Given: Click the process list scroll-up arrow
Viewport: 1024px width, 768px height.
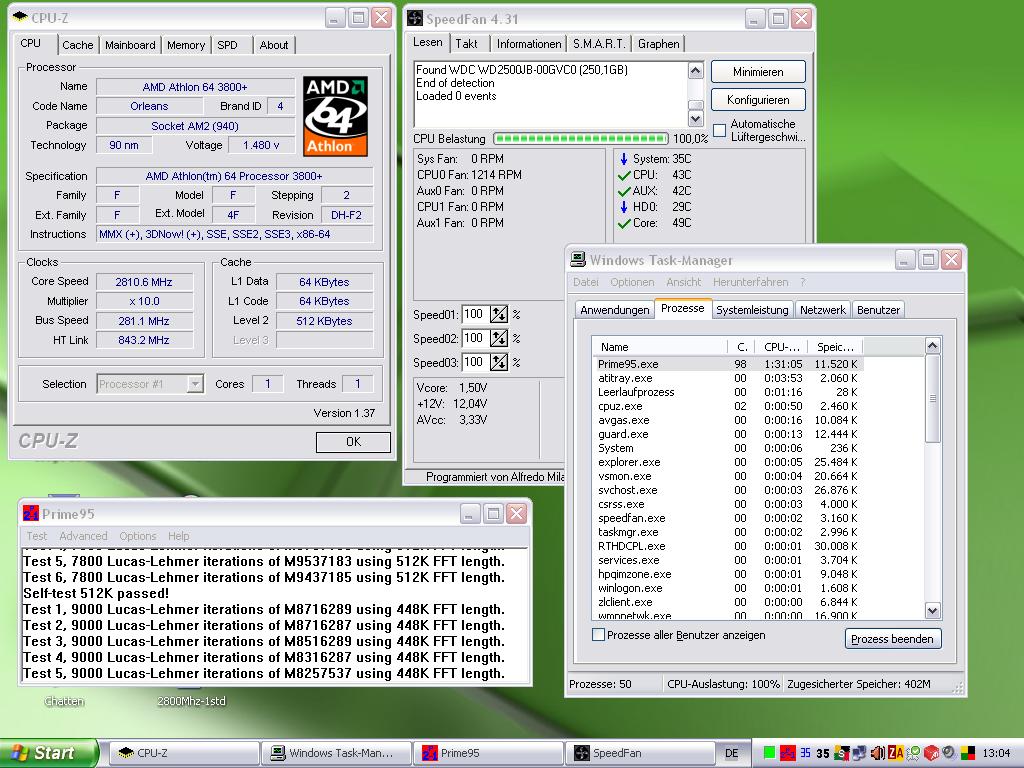Looking at the screenshot, I should tap(933, 345).
